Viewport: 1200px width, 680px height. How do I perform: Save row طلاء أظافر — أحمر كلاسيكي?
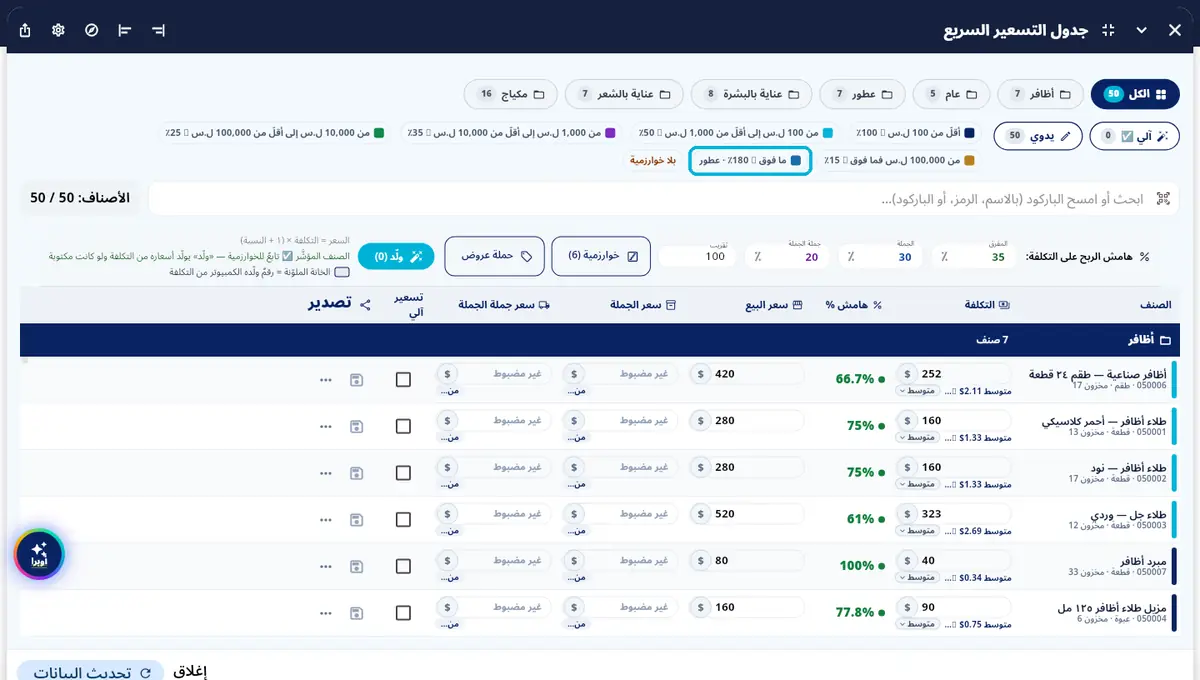[x=357, y=427]
